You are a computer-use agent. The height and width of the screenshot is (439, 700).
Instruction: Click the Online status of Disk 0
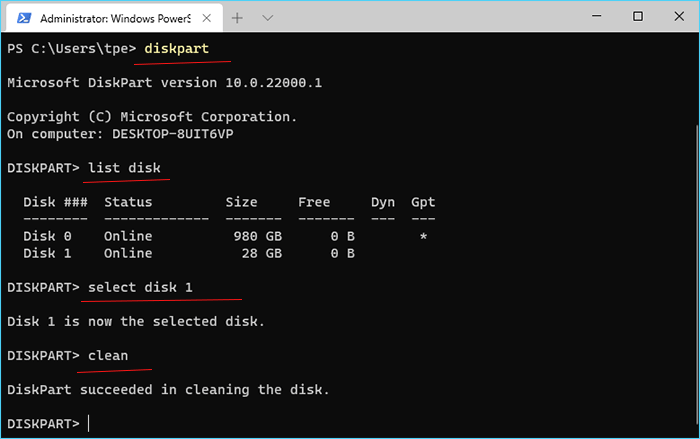[128, 236]
